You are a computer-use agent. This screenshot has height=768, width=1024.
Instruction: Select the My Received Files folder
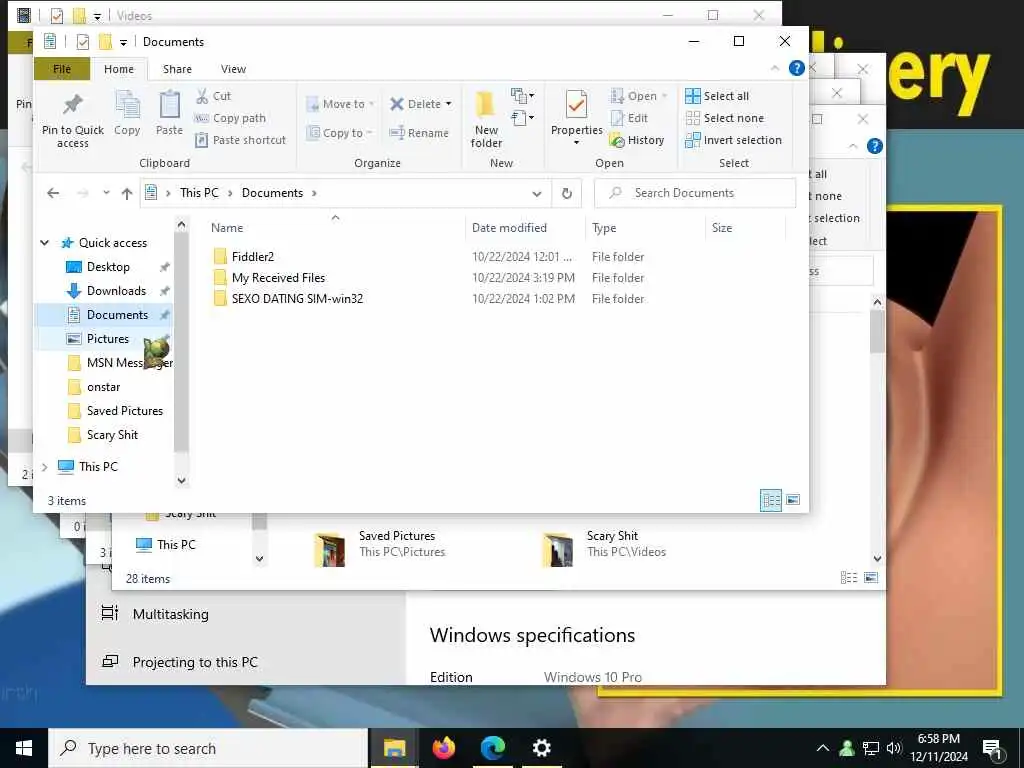click(278, 278)
